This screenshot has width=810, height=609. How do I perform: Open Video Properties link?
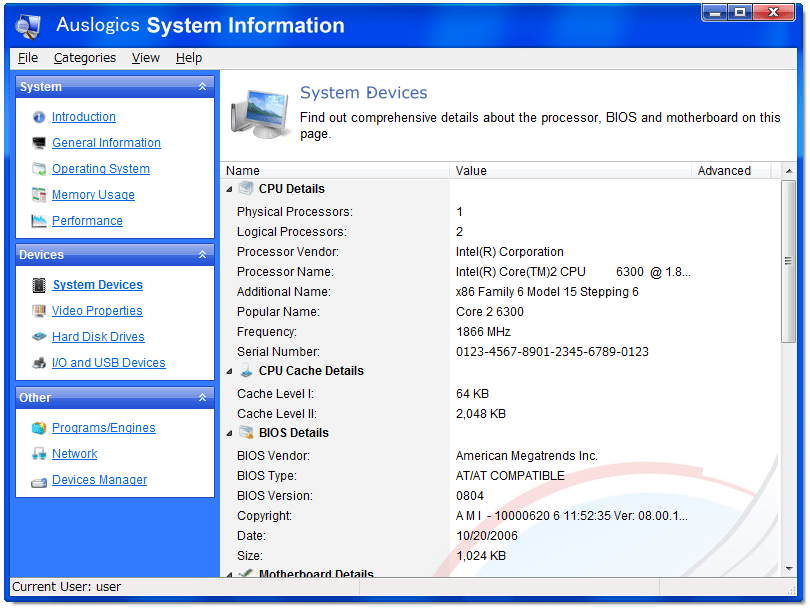point(97,311)
